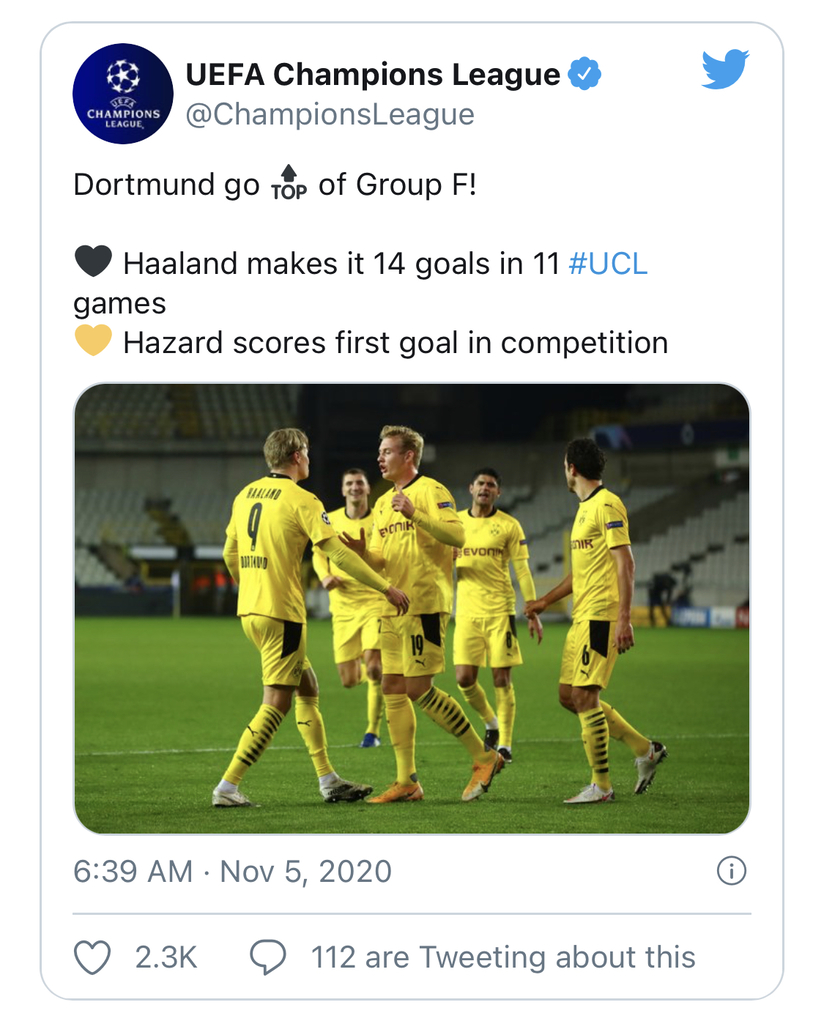Viewport: 824px width, 1024px height.
Task: Click the UEFA Champions League display name
Action: 373,74
